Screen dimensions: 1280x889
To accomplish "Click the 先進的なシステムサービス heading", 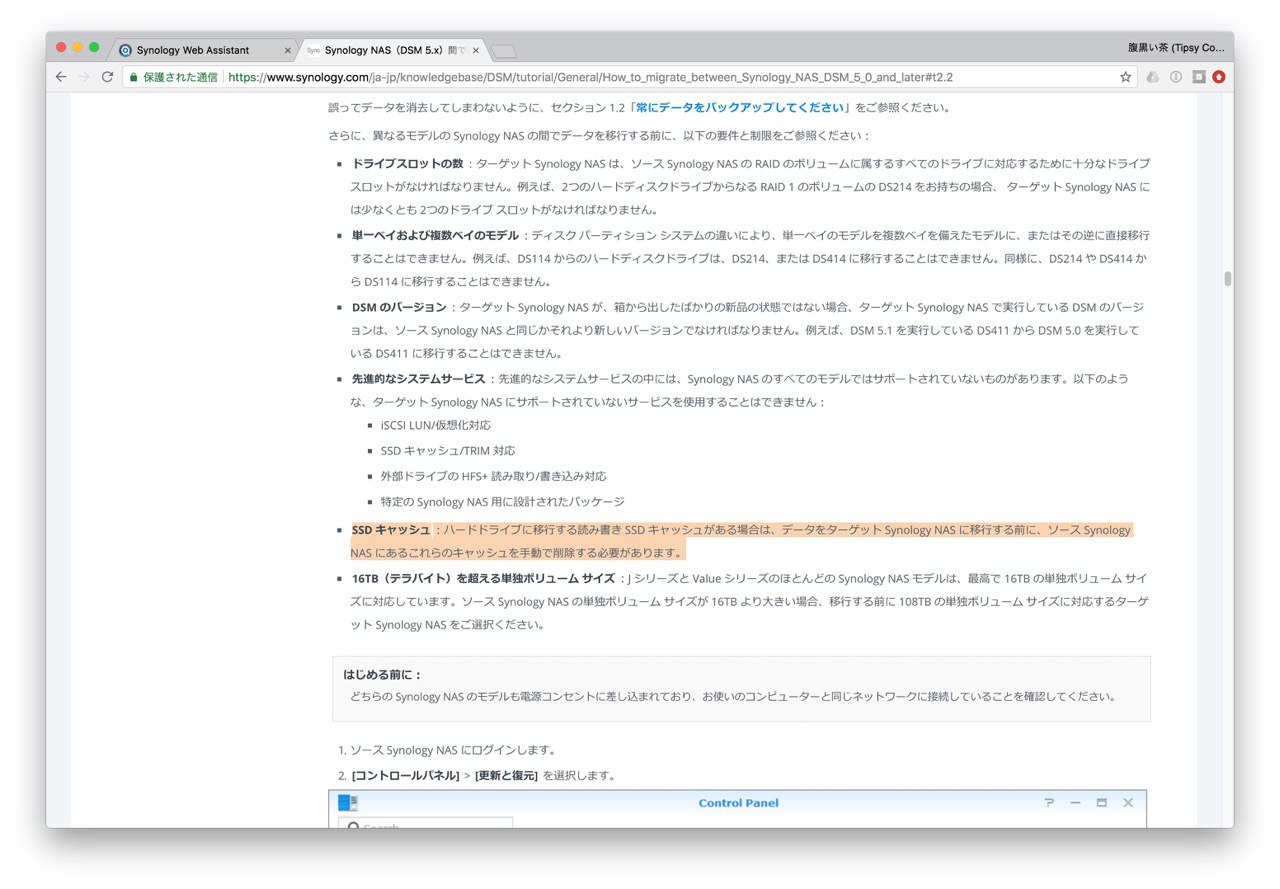I will [x=418, y=380].
